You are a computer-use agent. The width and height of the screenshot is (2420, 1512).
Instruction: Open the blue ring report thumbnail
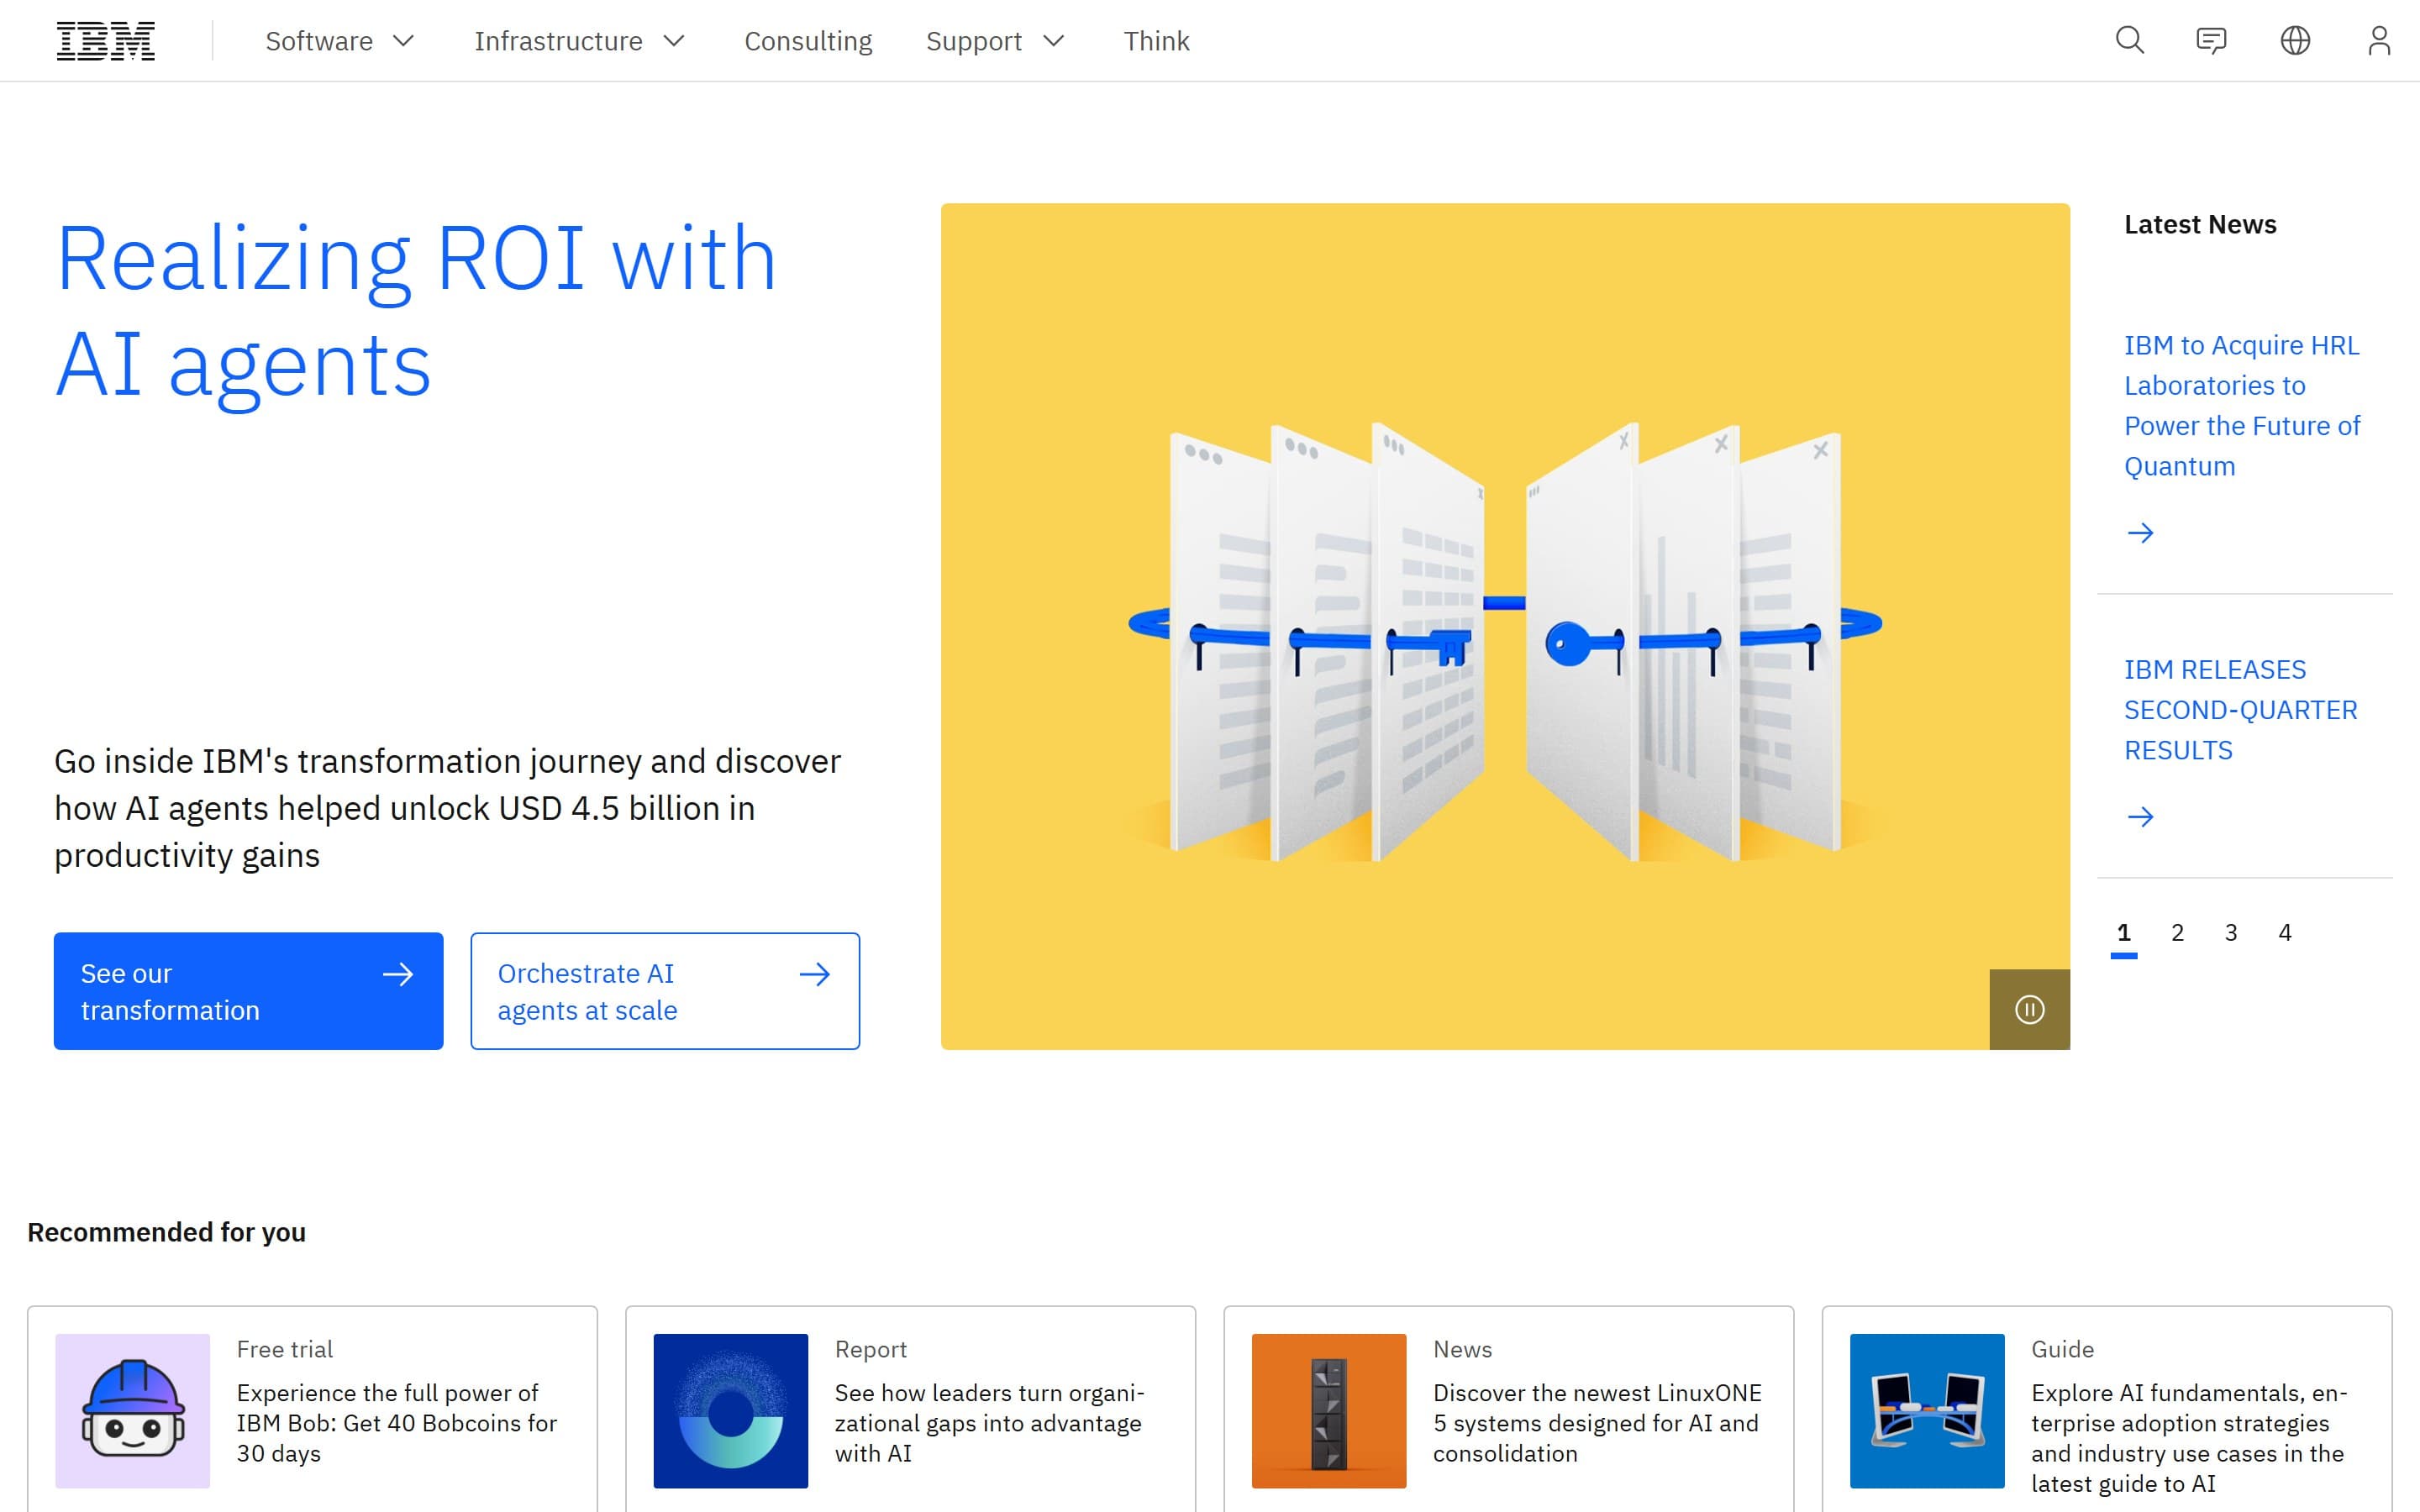(731, 1411)
